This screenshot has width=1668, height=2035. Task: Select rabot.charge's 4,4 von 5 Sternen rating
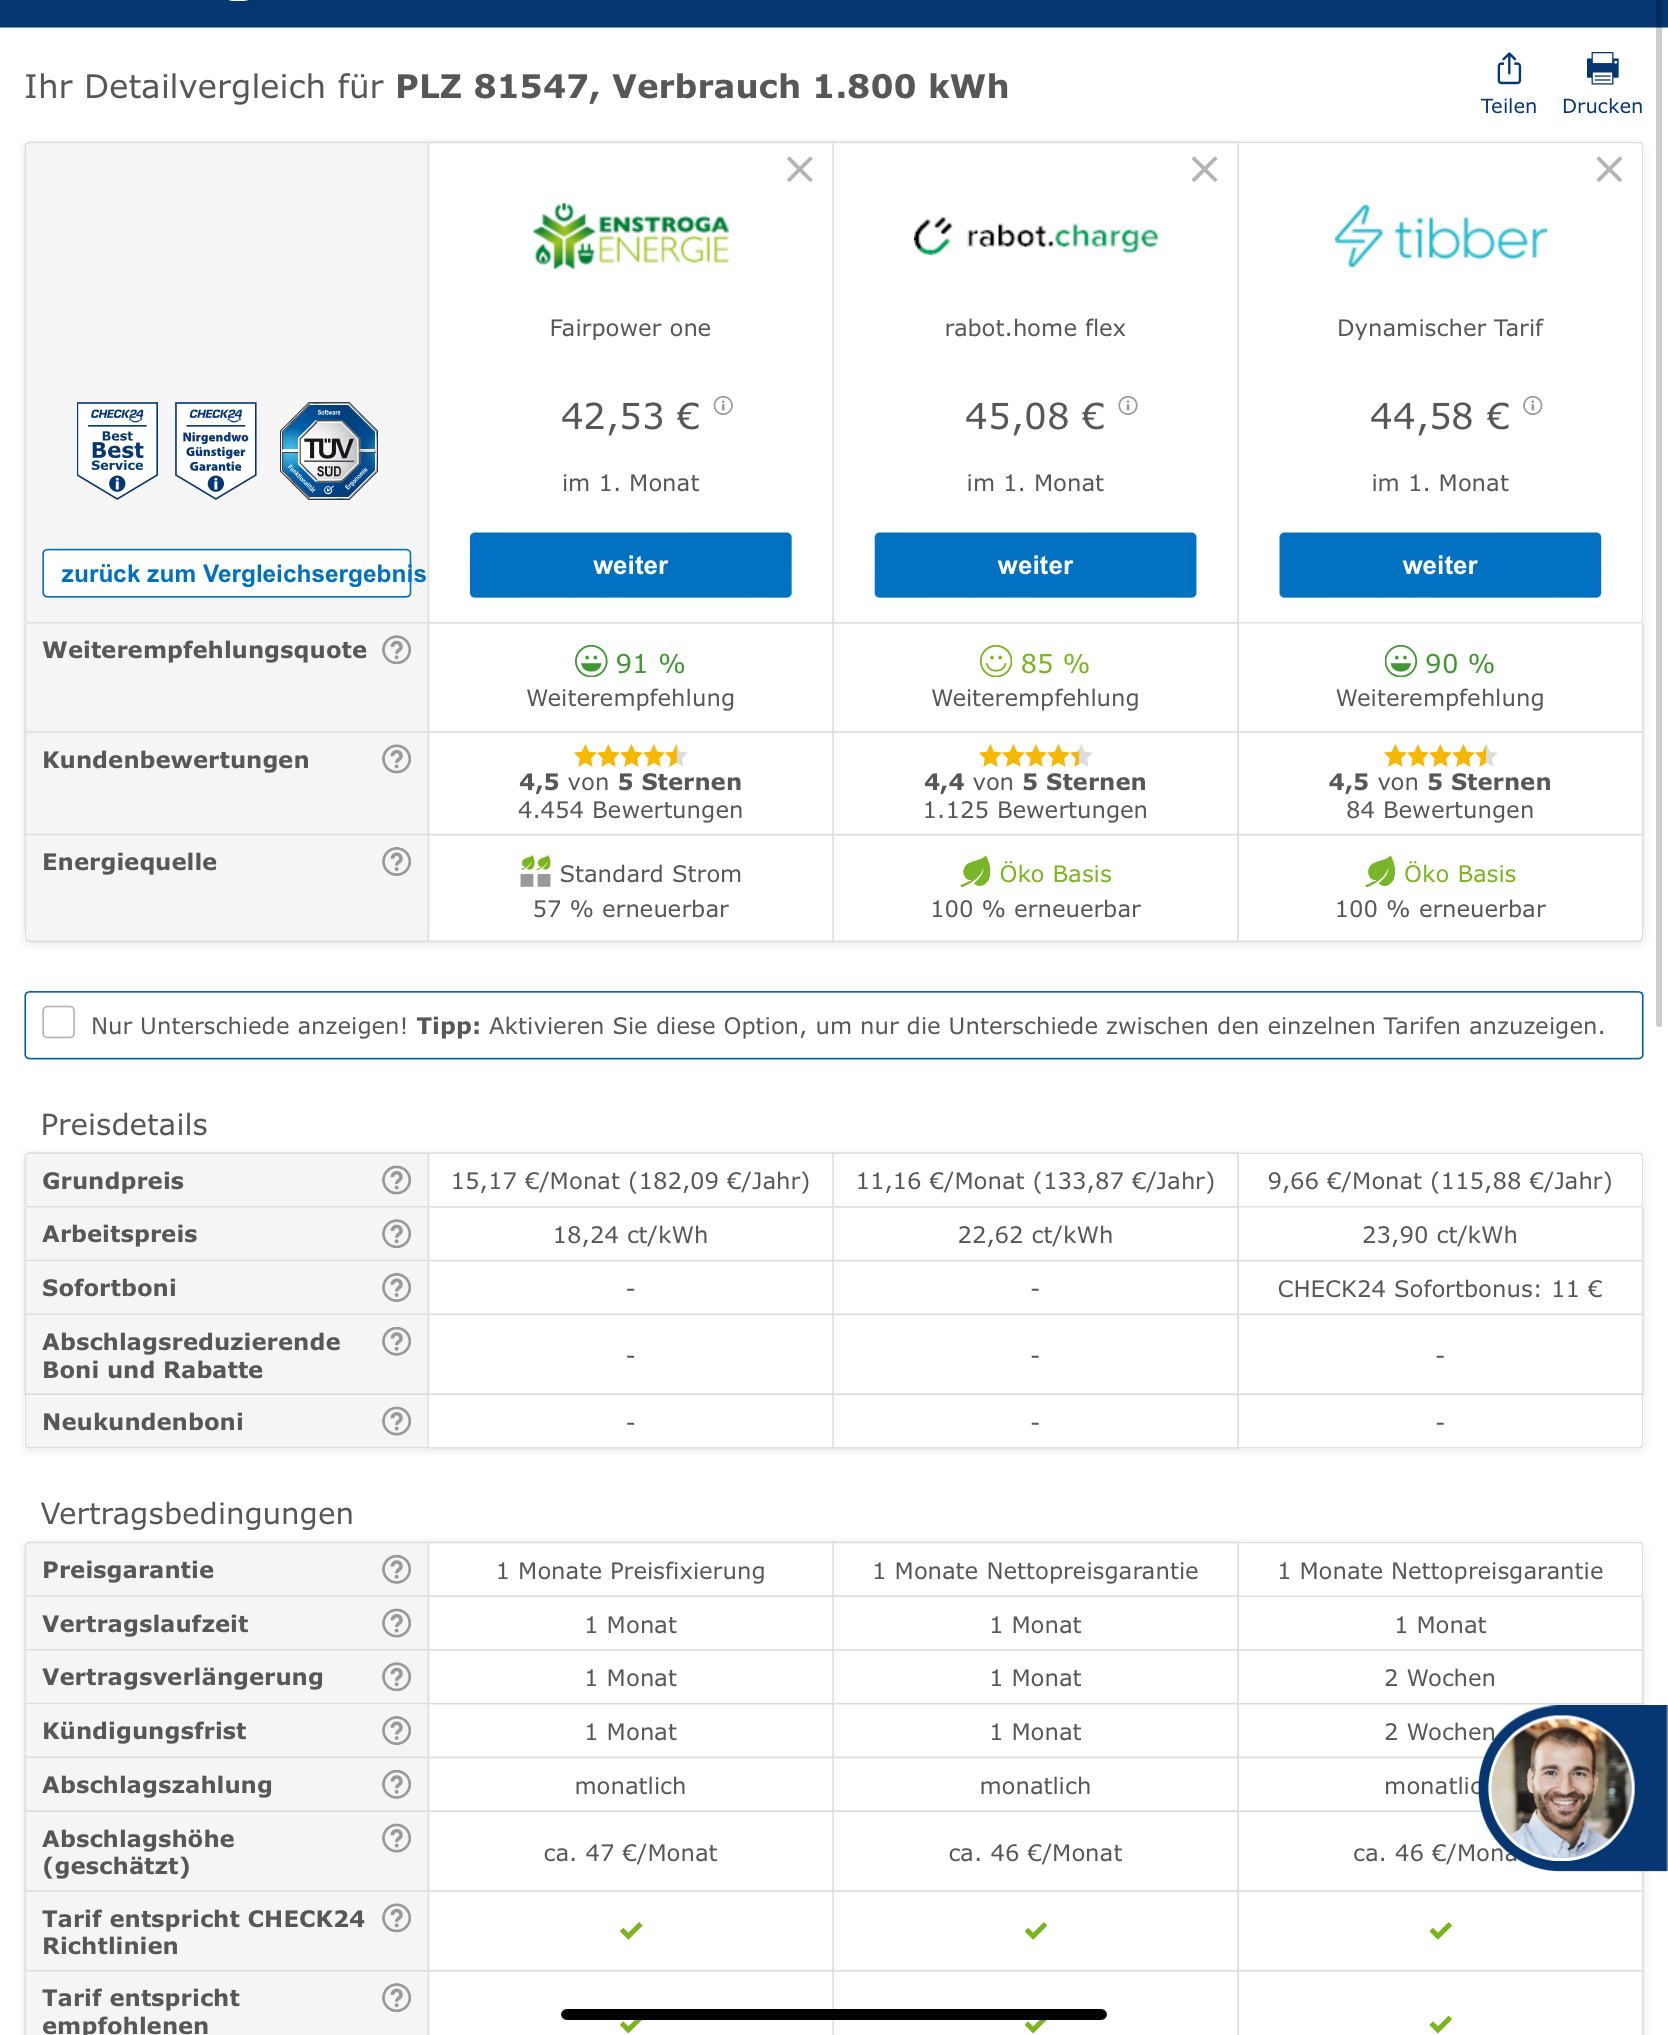point(1035,782)
